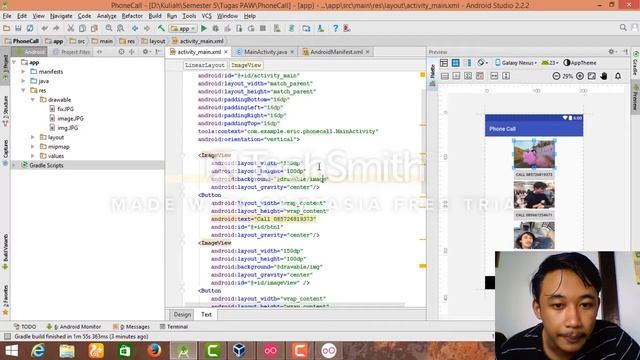Click the LinearLayout breadcrumb

[x=204, y=65]
